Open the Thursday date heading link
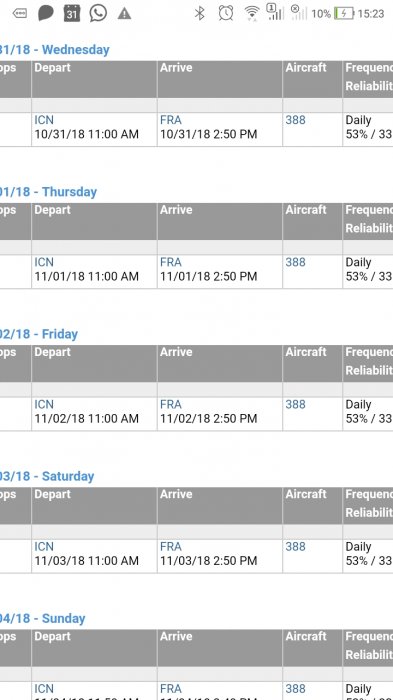The width and height of the screenshot is (393, 700). pyautogui.click(x=48, y=192)
